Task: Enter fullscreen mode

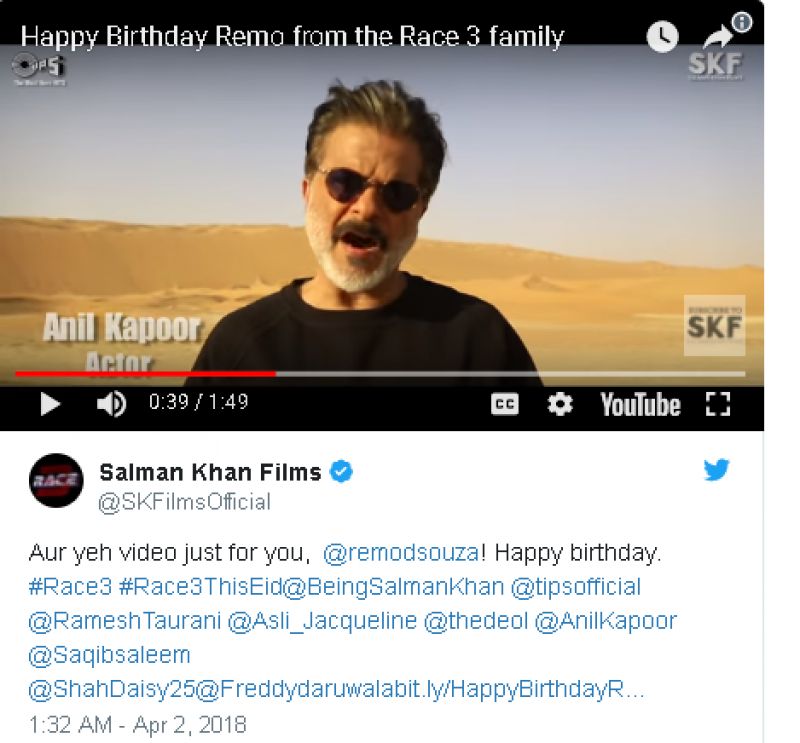Action: click(716, 404)
